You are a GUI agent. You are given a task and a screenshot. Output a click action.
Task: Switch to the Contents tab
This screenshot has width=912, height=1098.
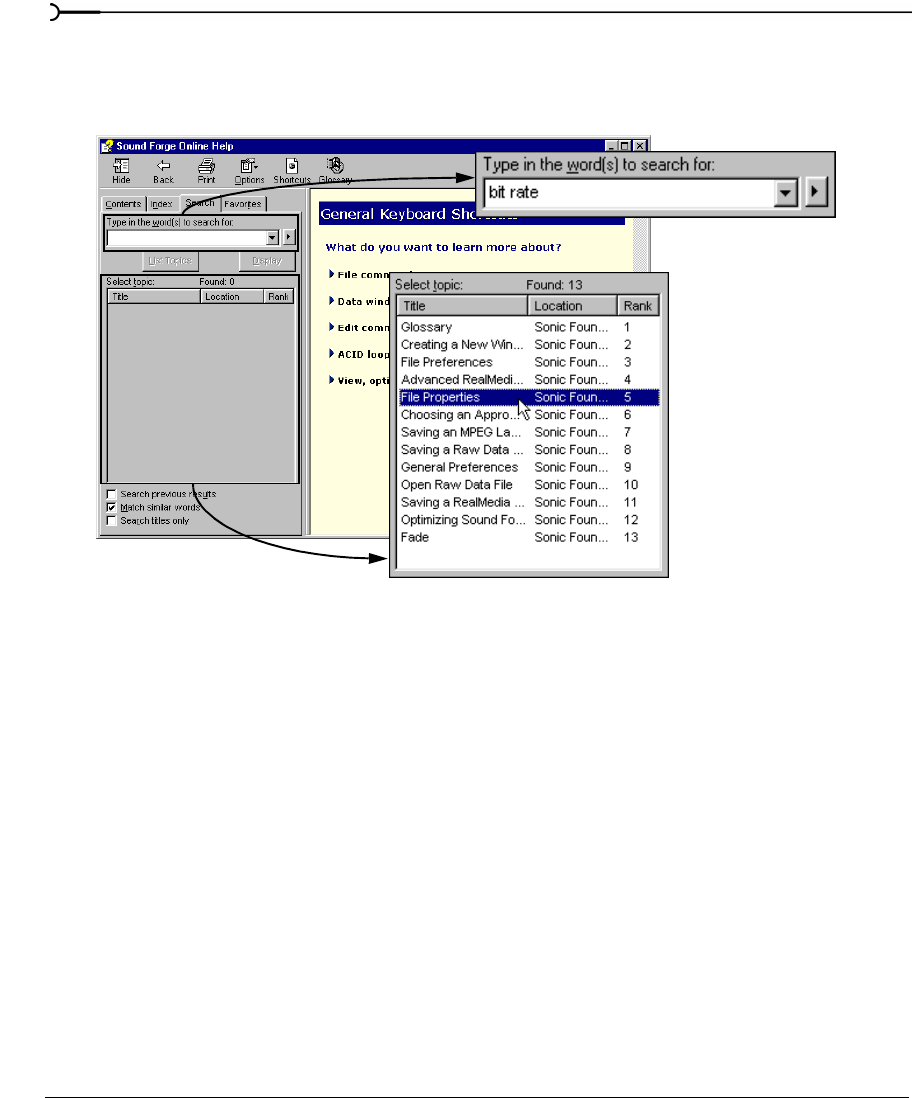click(123, 204)
